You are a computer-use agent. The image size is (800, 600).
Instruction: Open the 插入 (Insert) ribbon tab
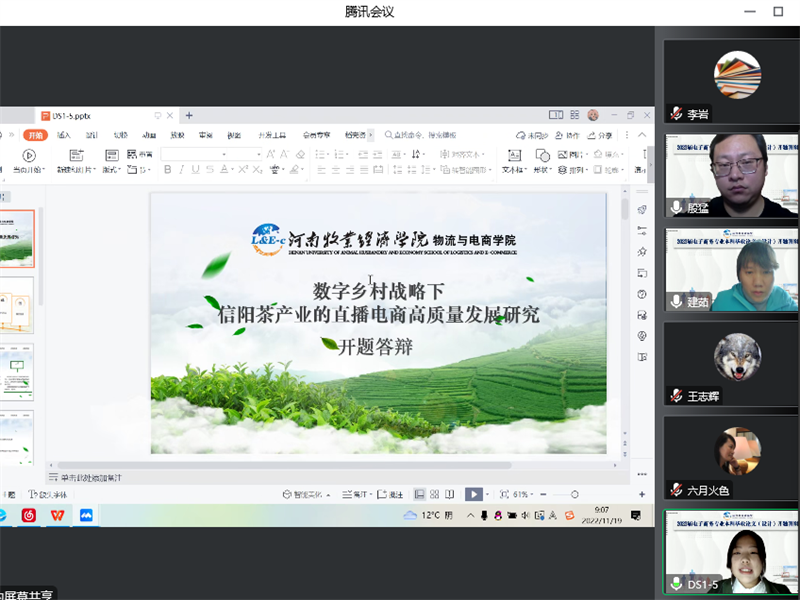(x=64, y=135)
